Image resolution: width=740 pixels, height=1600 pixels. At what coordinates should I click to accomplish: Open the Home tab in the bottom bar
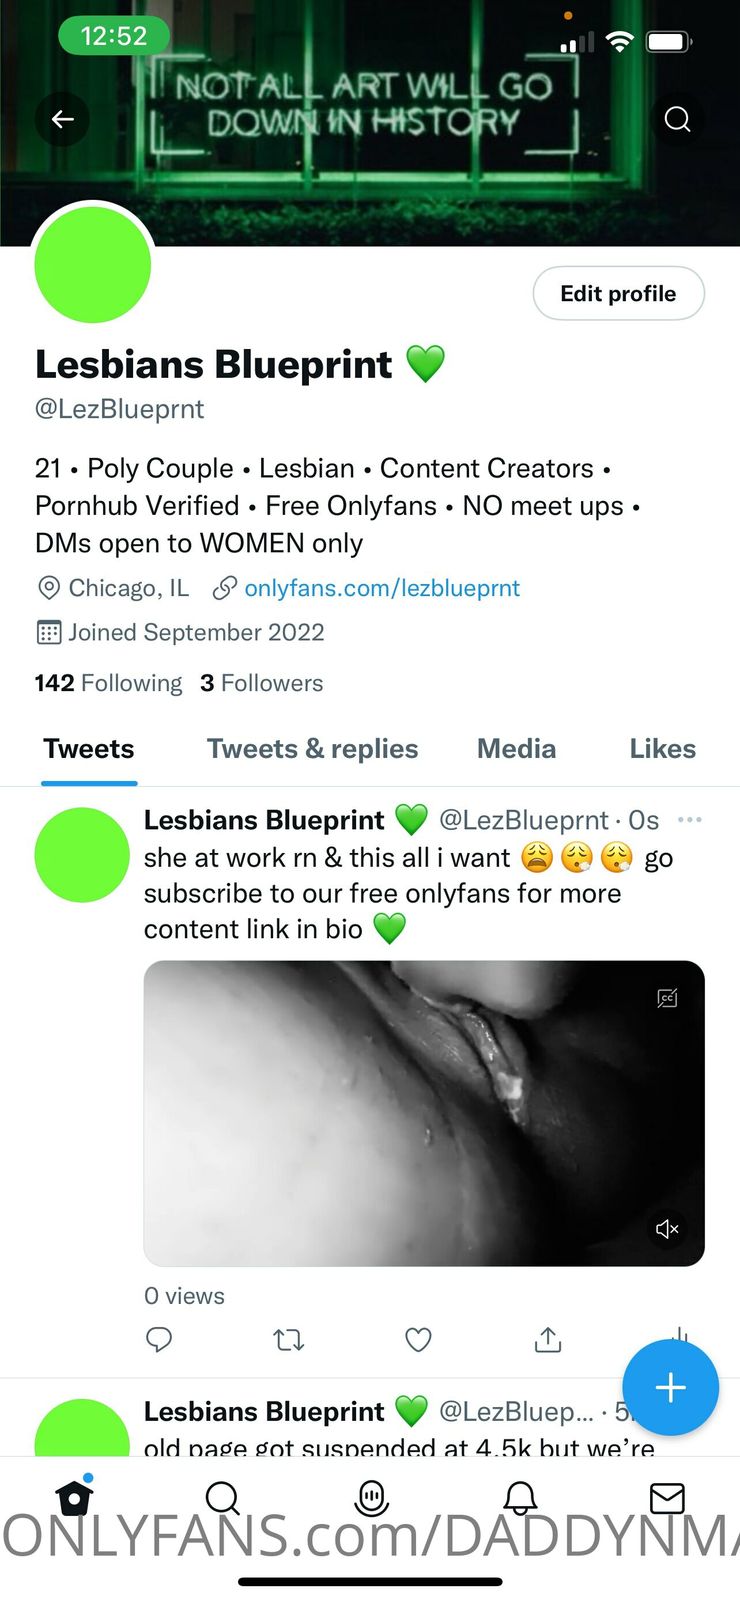click(x=74, y=1496)
